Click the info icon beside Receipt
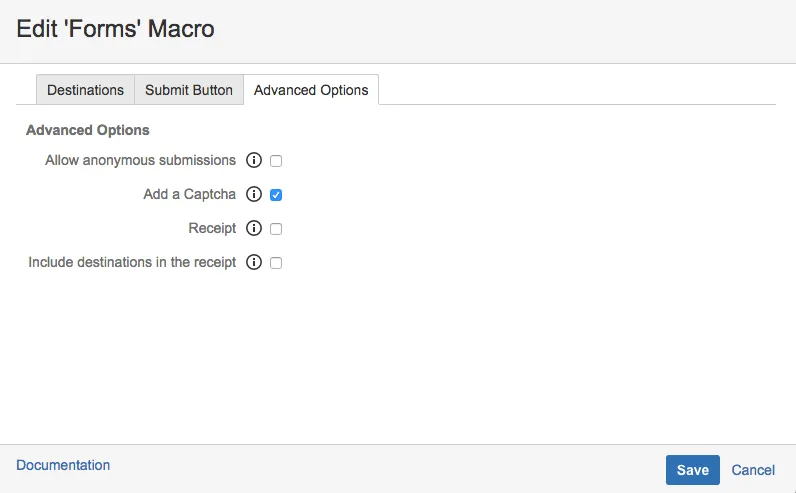Screen dimensions: 796x493 254,228
